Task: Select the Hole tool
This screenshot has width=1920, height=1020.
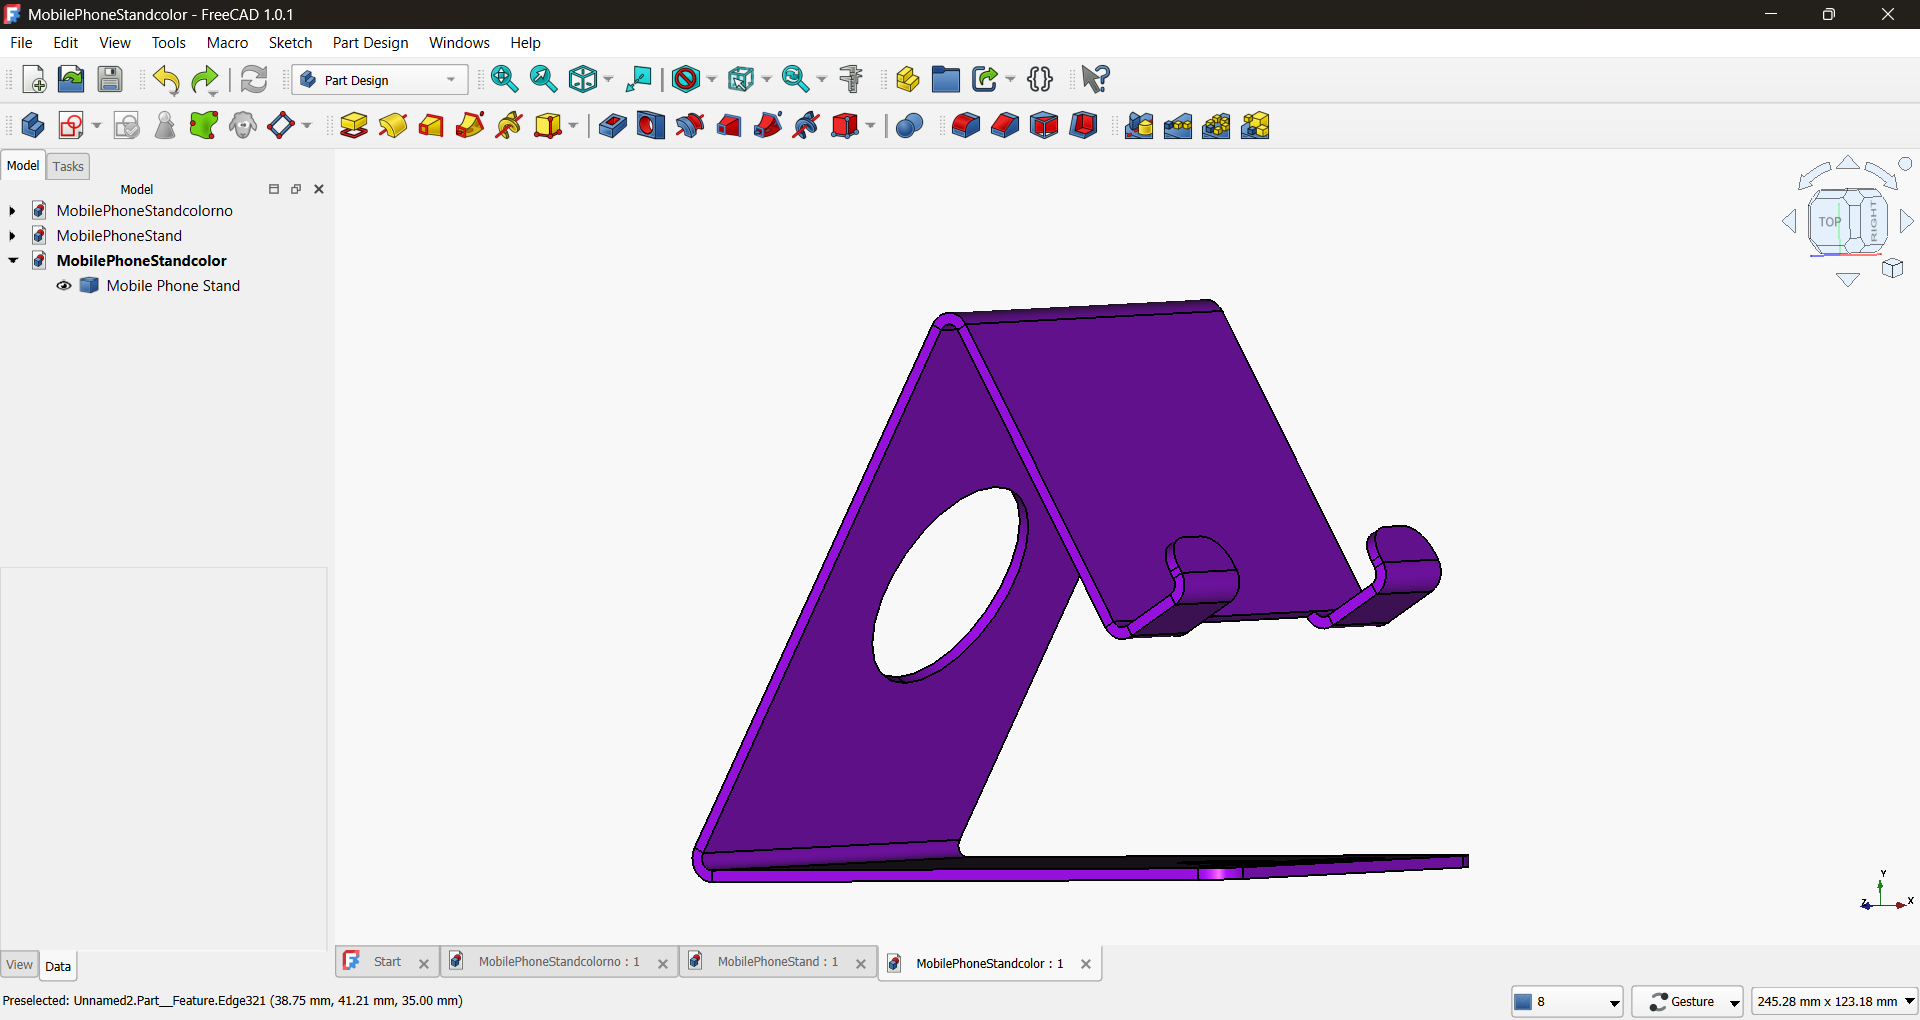Action: click(x=651, y=125)
